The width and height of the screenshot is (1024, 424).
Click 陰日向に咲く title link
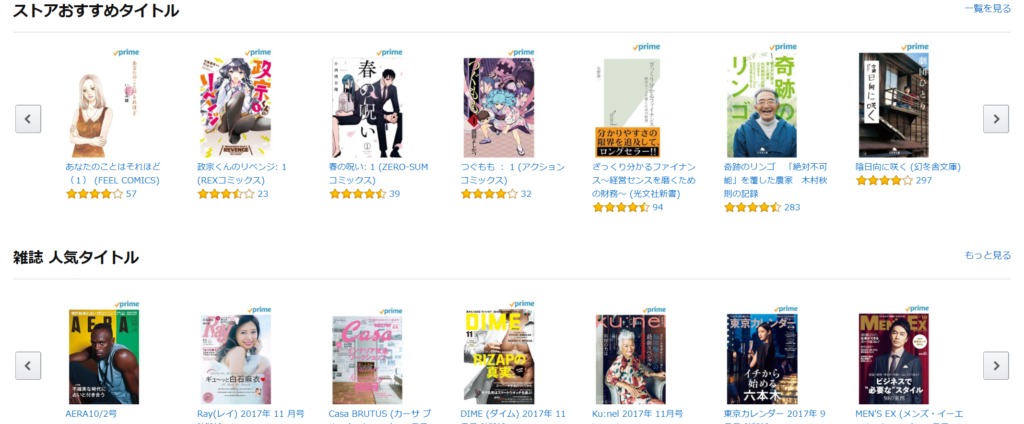899,167
